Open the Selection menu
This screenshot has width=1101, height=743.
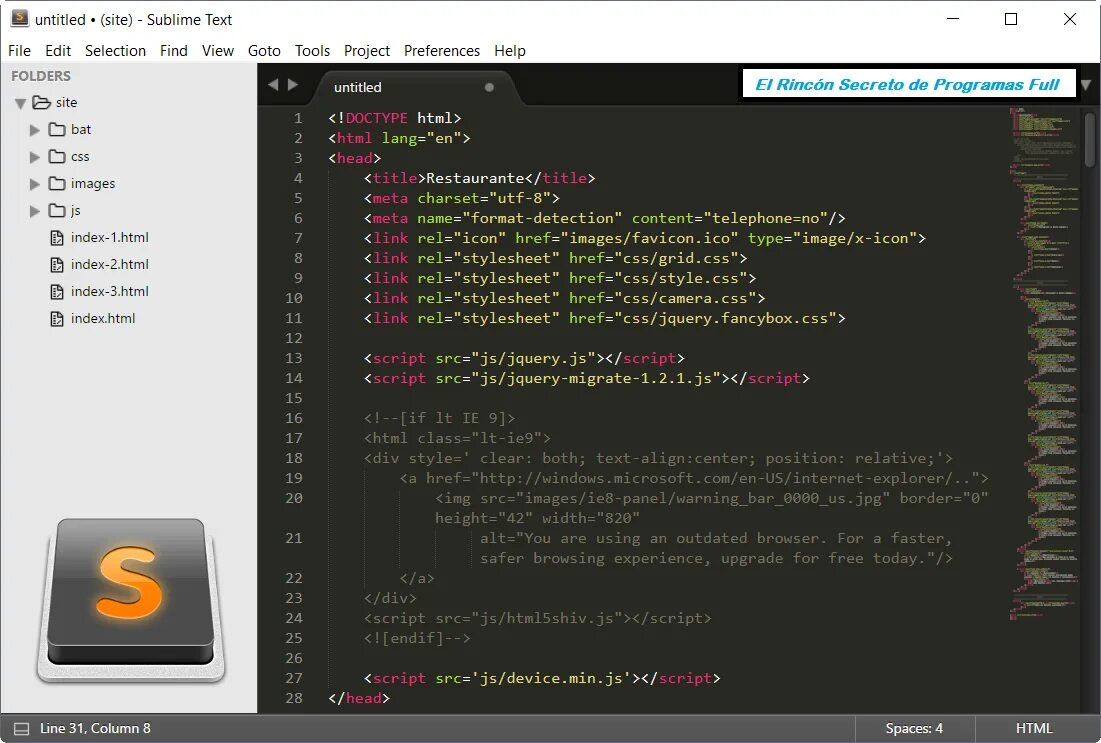click(x=115, y=51)
